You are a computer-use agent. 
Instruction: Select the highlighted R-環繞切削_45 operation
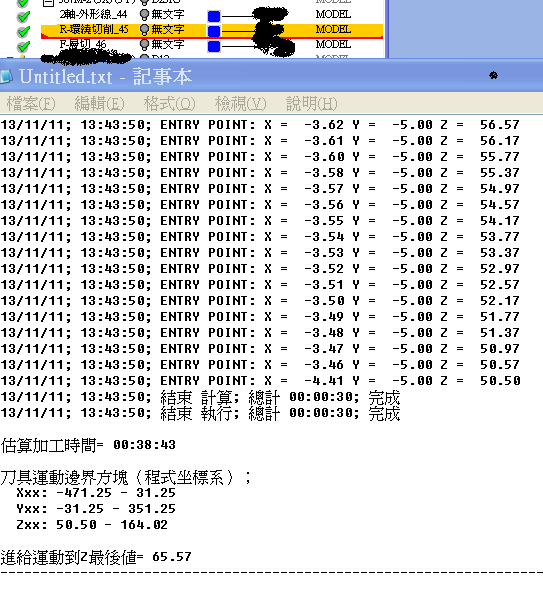(94, 30)
